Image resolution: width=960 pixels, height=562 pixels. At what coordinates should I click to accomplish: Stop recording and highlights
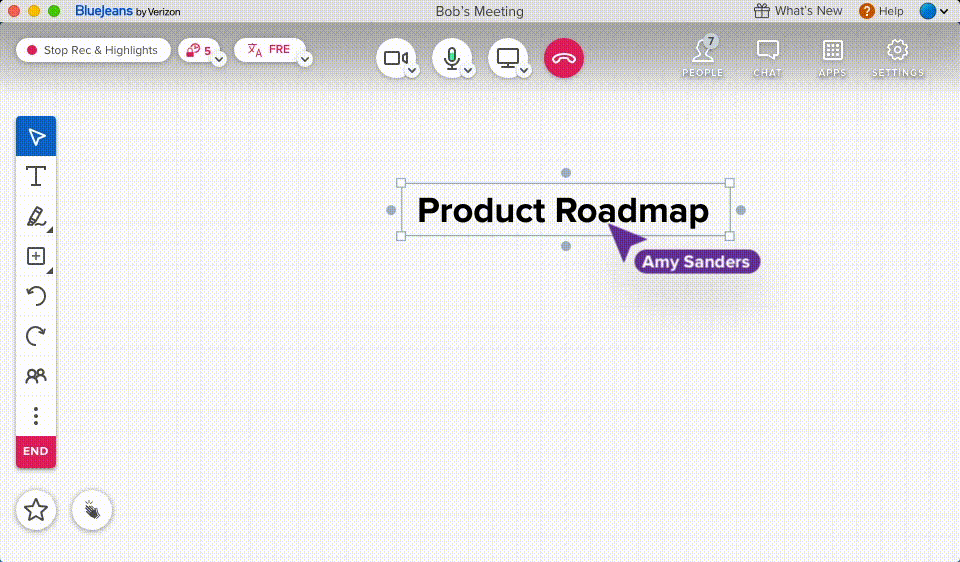click(x=93, y=50)
